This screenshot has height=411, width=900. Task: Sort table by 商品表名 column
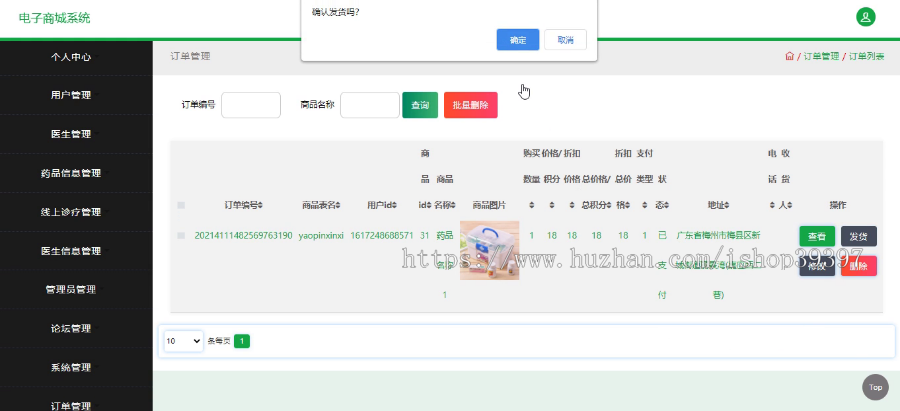(x=321, y=205)
